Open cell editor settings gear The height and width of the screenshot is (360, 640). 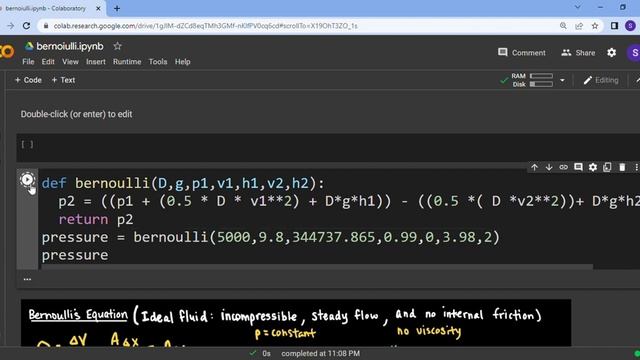coord(593,167)
